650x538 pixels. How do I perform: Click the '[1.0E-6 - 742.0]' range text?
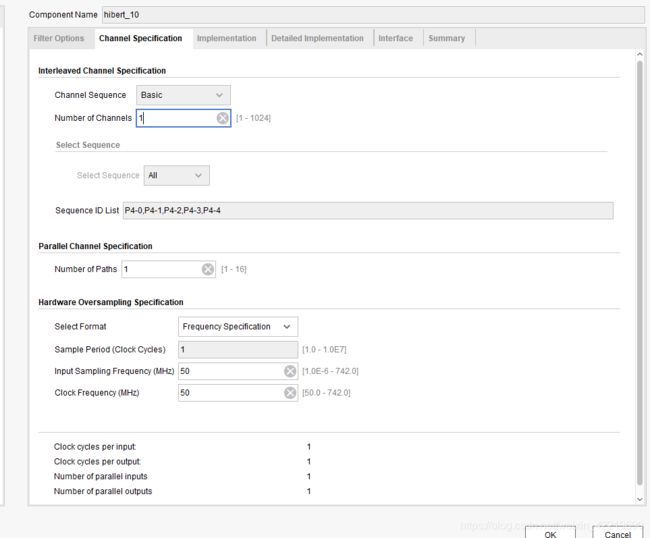coord(330,371)
